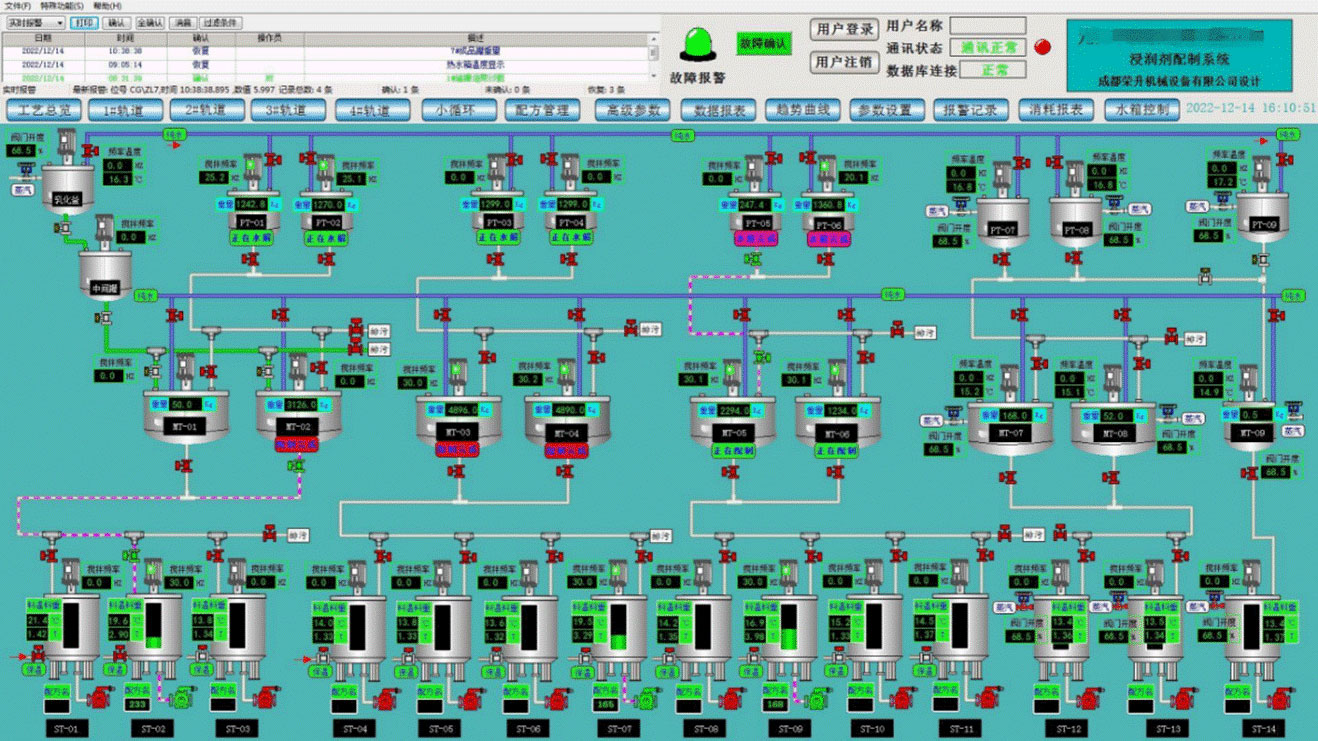Click the MT-05 mixing tank
Viewport: 1318px width, 741px height.
click(733, 420)
